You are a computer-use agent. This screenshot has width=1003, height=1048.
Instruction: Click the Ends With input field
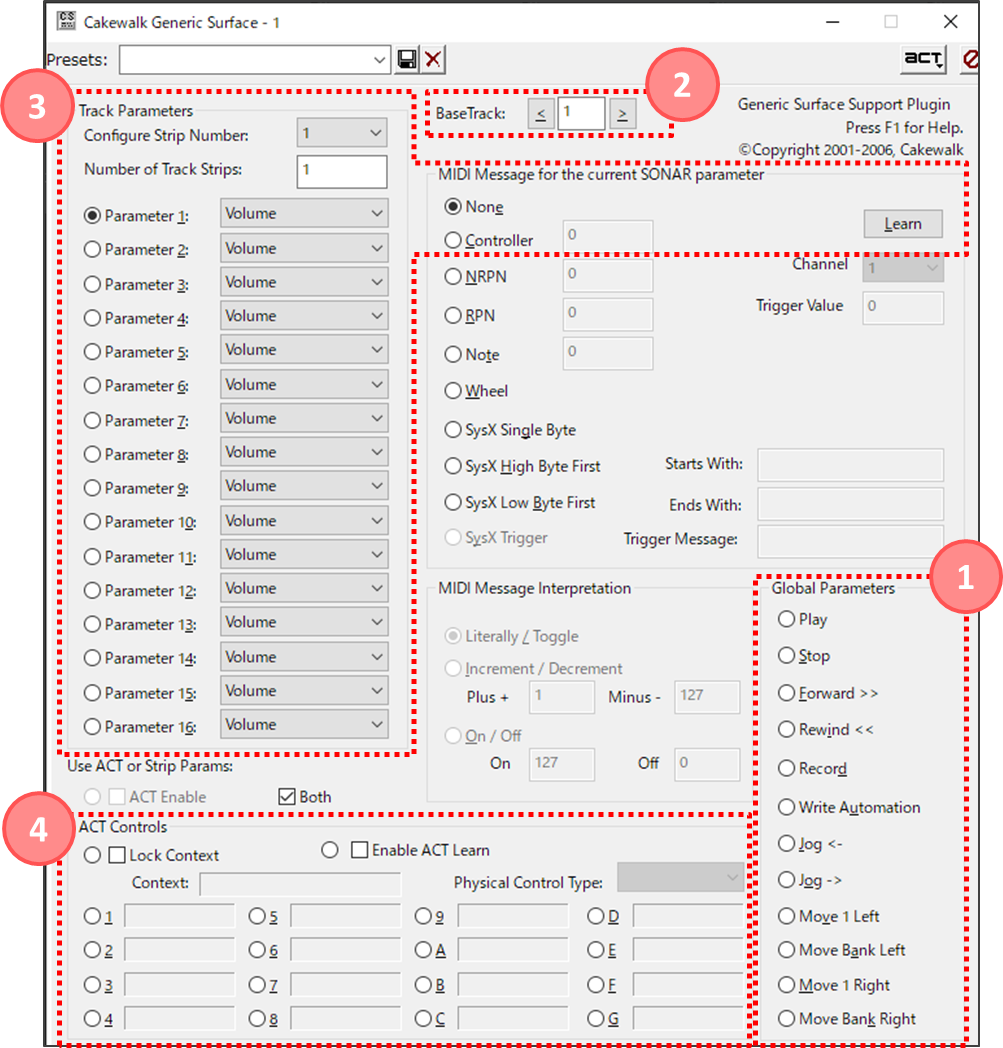[x=850, y=505]
